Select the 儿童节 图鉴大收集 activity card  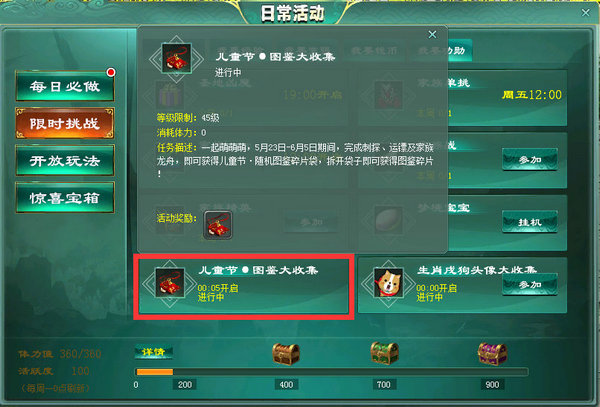pyautogui.click(x=244, y=286)
